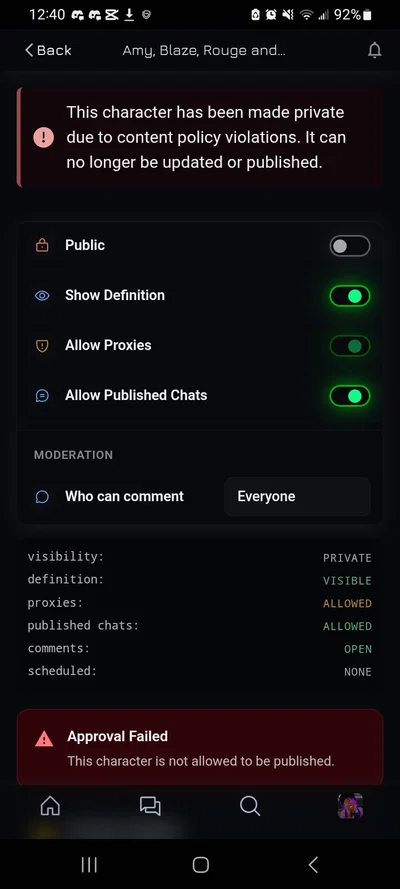The width and height of the screenshot is (400, 889).
Task: Open the Home tab icon
Action: [x=50, y=805]
